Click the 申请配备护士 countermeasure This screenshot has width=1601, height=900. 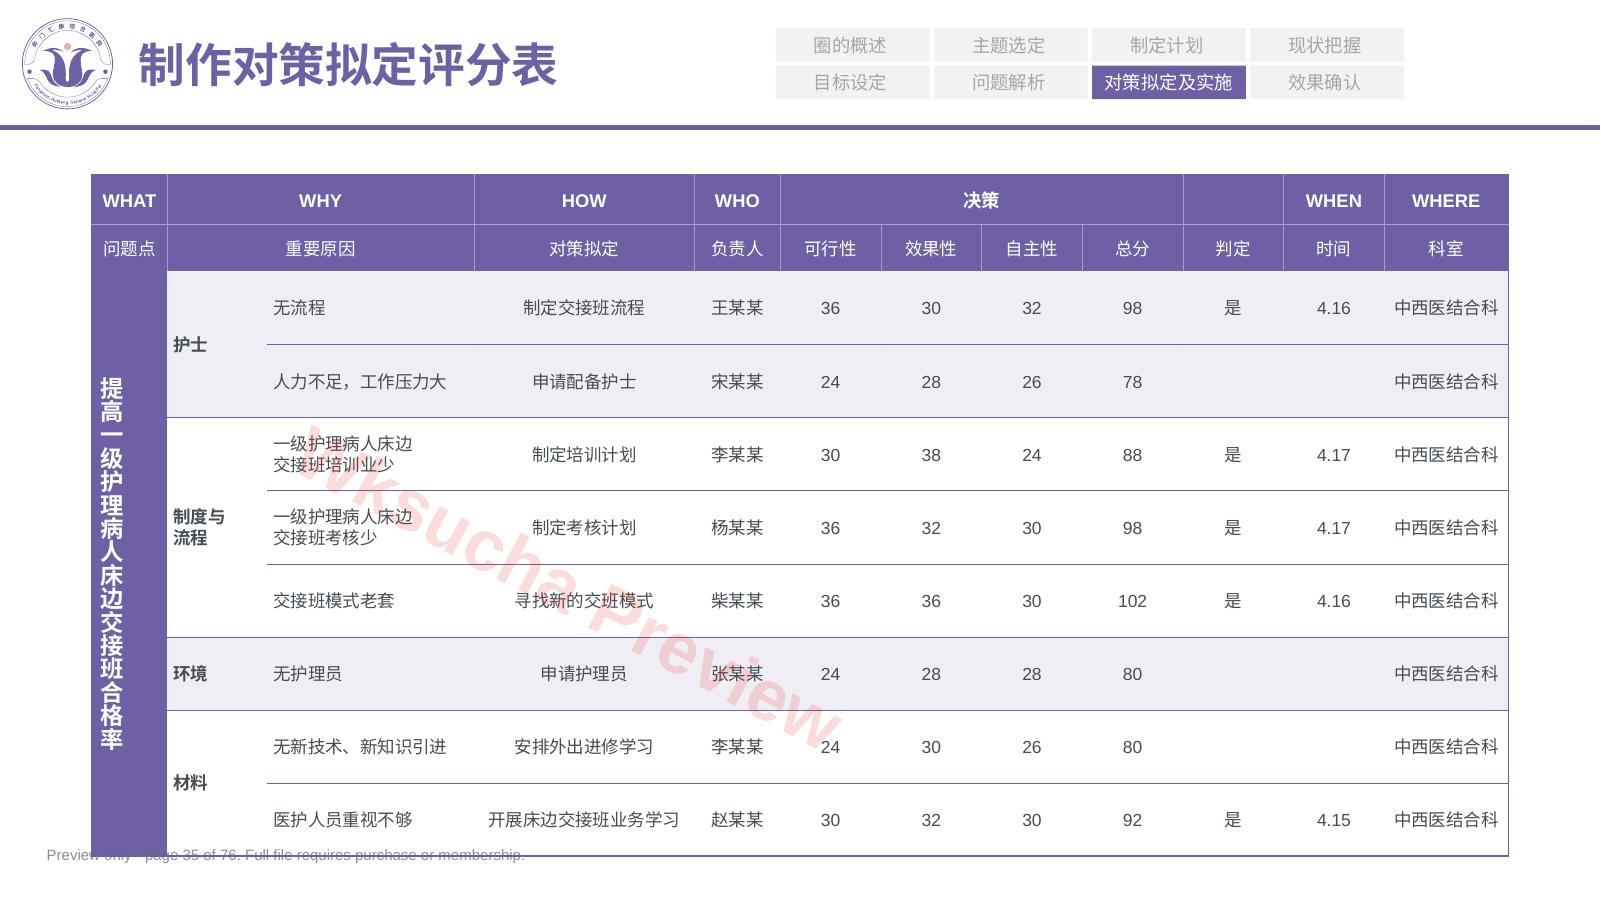(x=584, y=381)
